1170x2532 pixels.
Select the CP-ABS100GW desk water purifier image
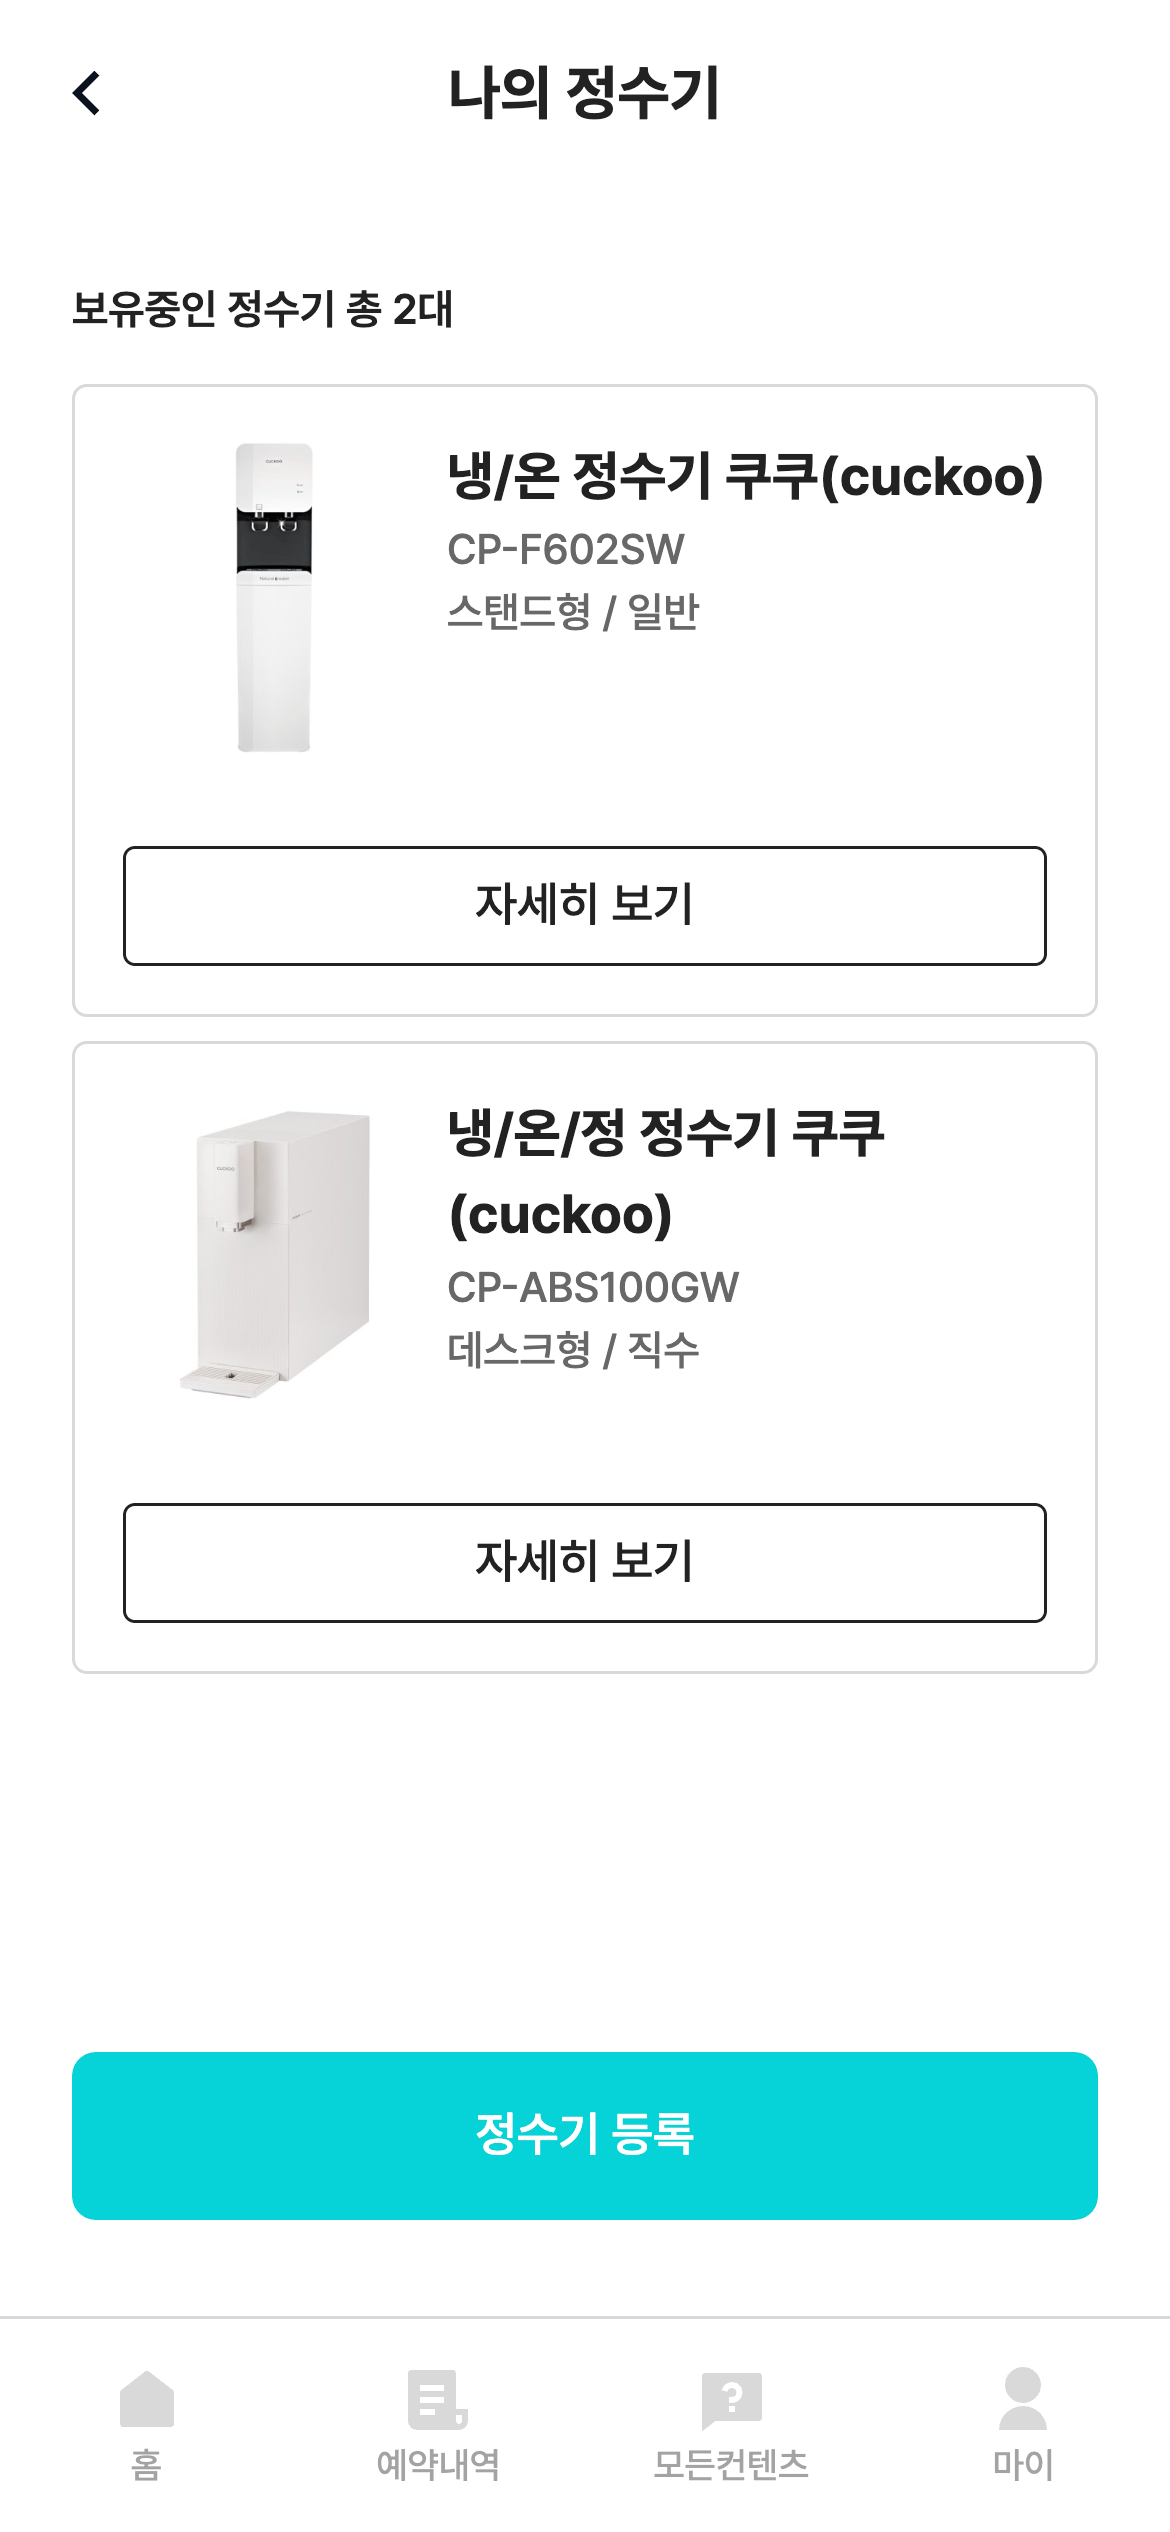[276, 1253]
